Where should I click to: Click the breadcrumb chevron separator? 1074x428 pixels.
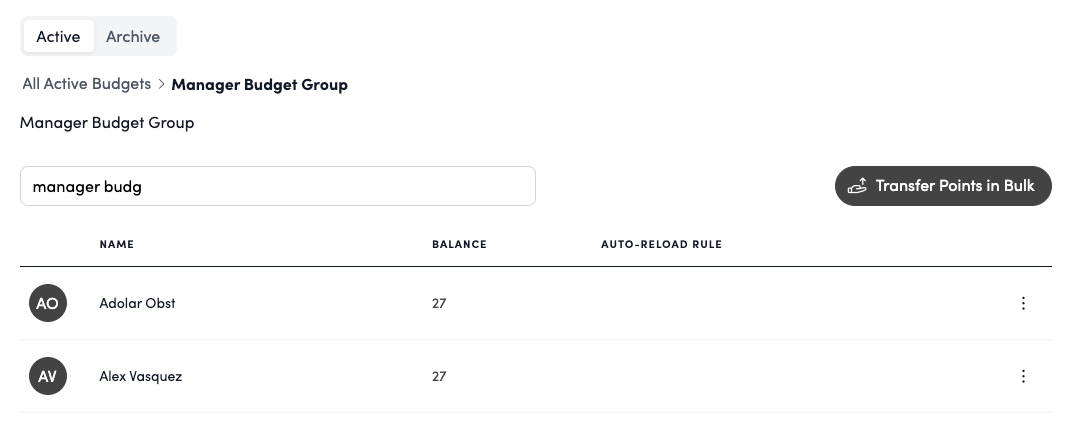click(161, 85)
